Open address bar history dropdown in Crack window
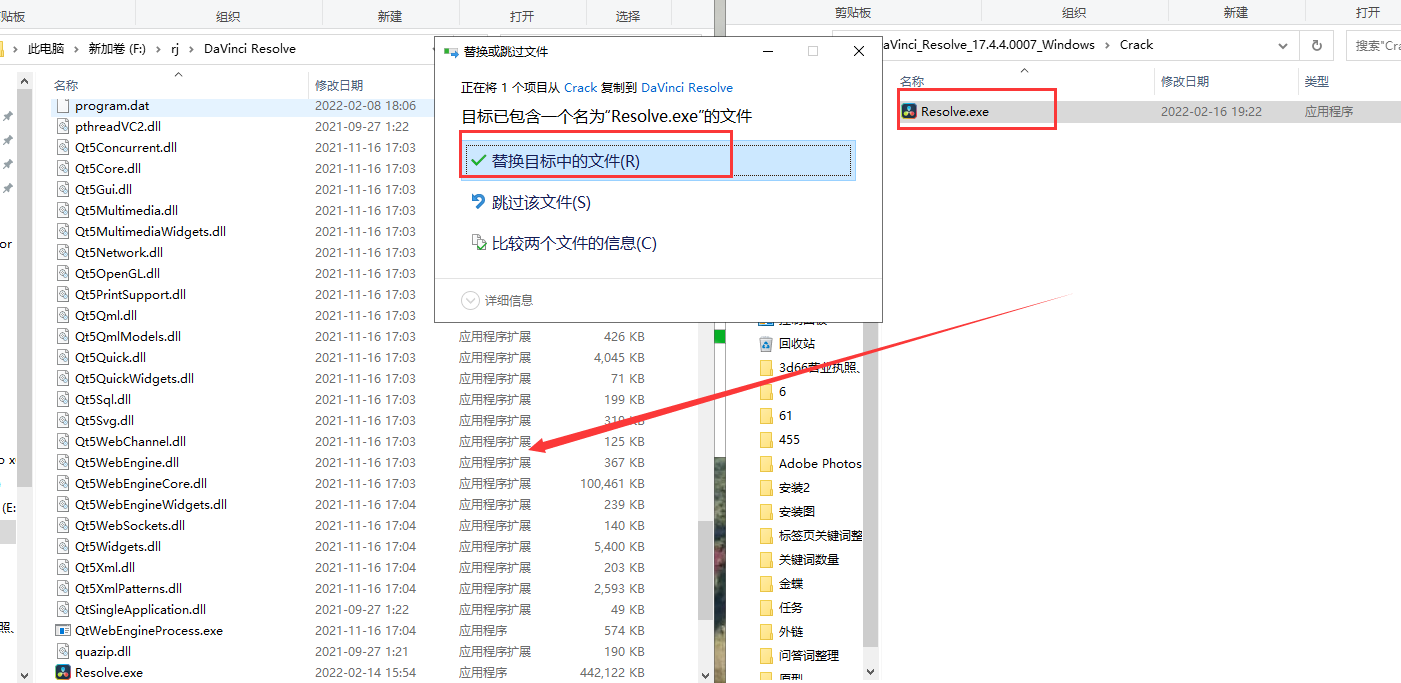 [x=1283, y=46]
